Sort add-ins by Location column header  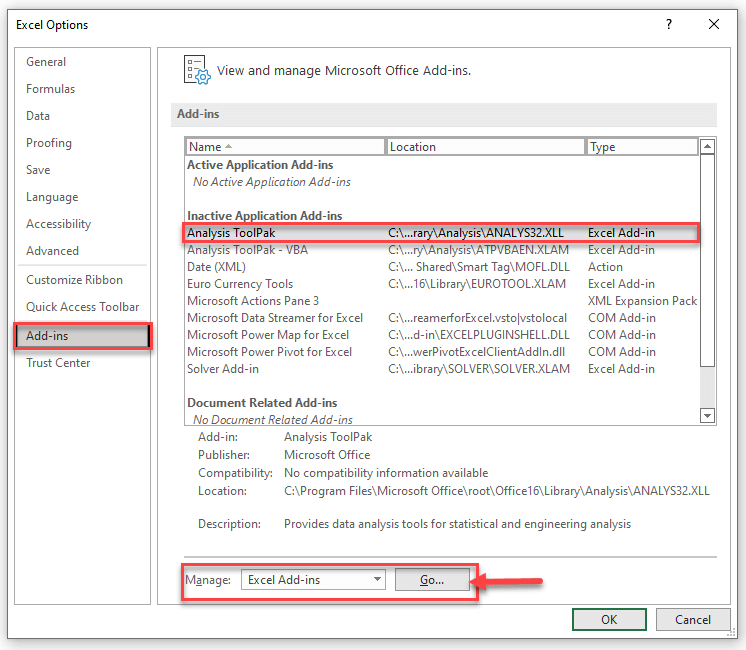[485, 147]
